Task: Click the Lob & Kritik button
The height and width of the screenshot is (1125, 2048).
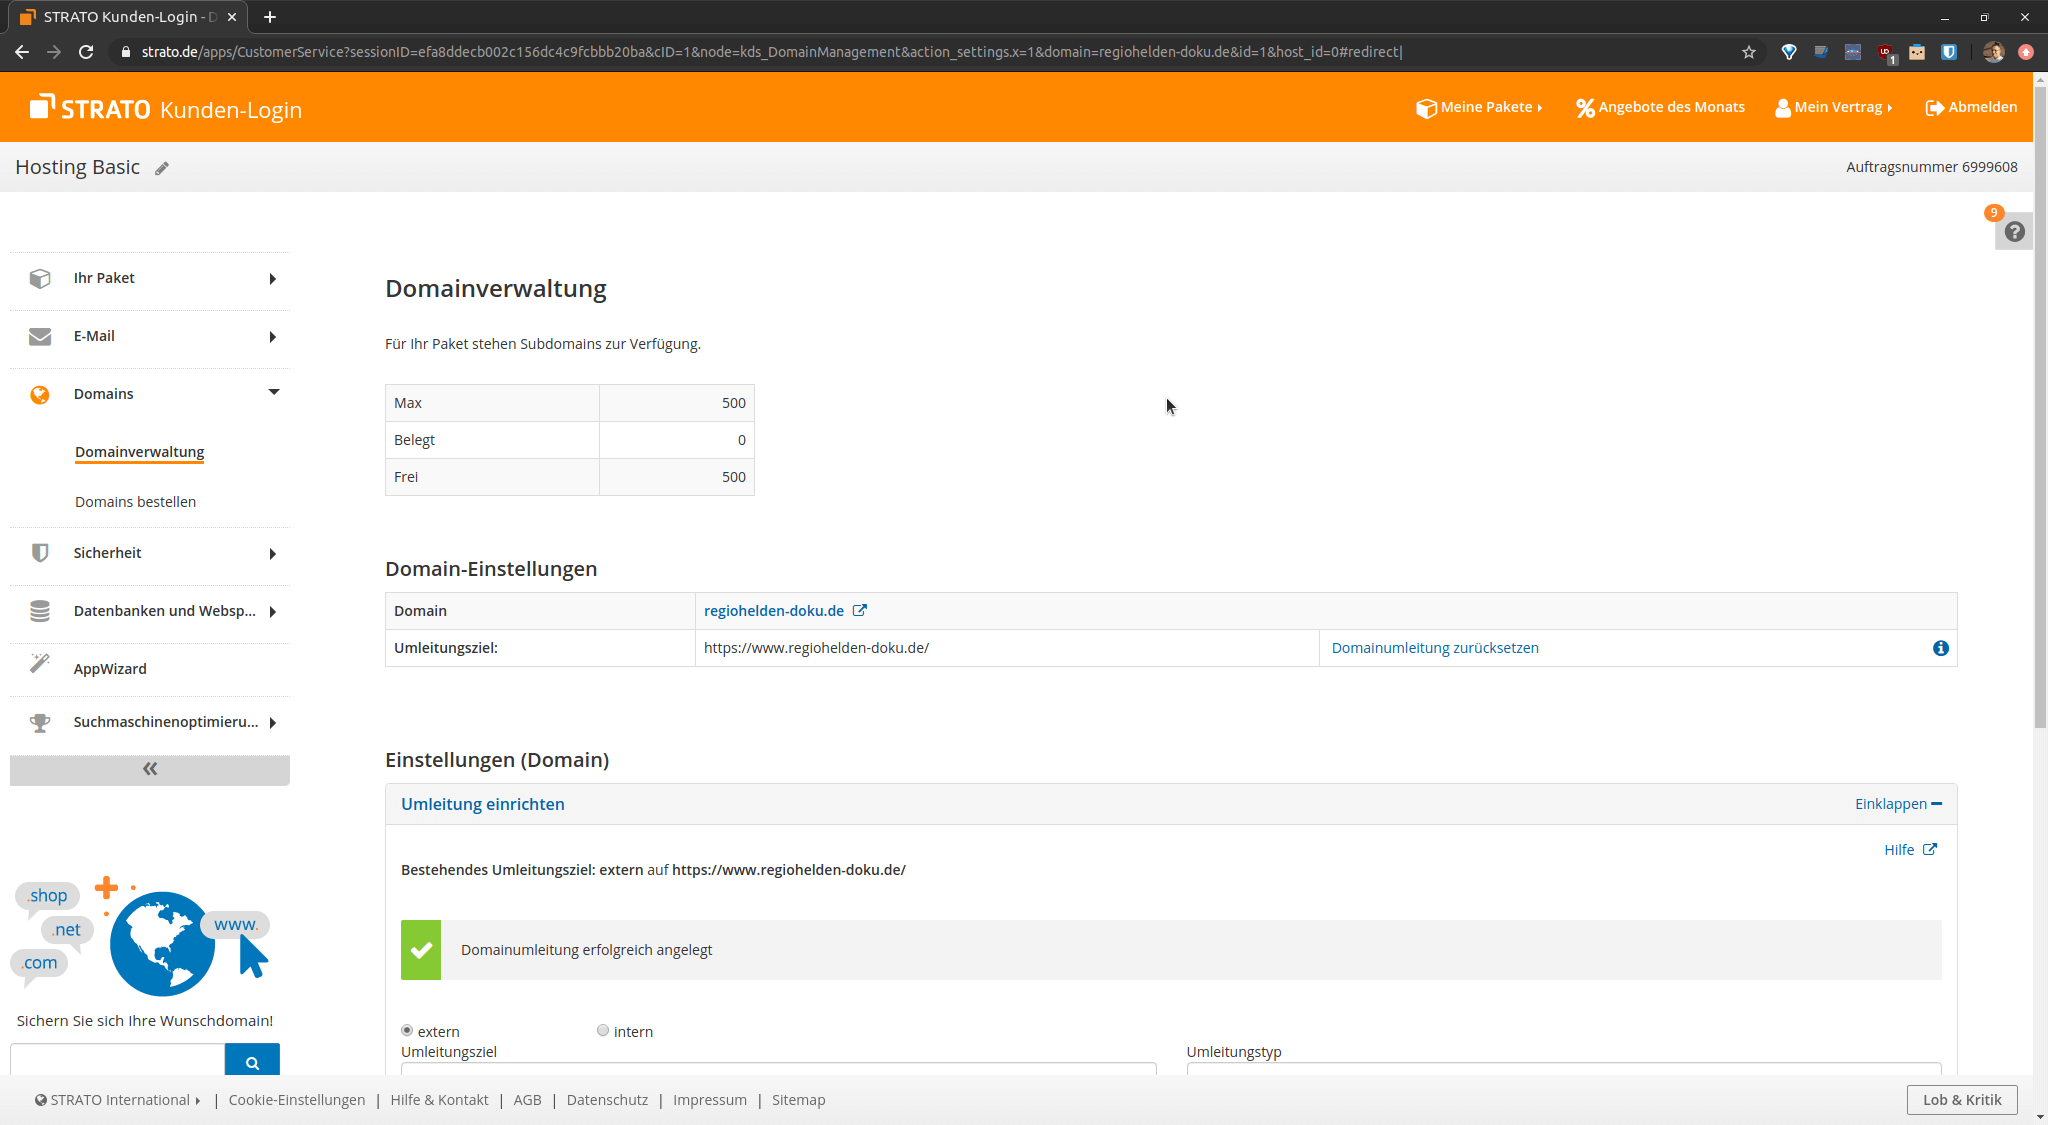Action: click(x=1962, y=1100)
